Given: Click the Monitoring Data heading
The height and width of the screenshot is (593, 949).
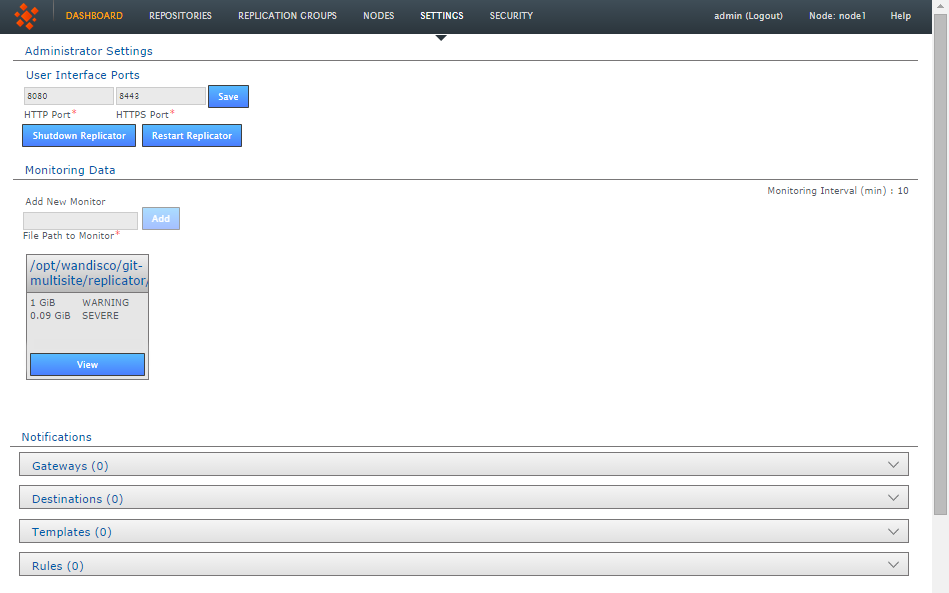Looking at the screenshot, I should click(70, 170).
